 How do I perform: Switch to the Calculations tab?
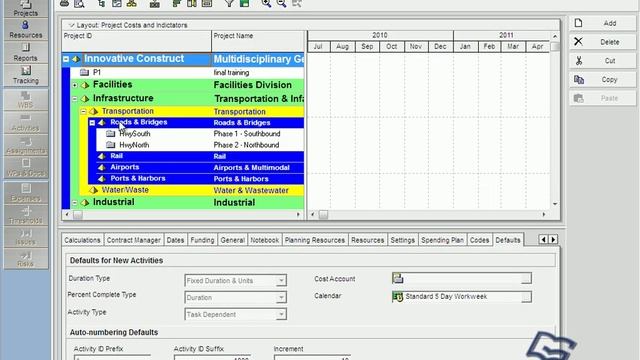coord(82,240)
